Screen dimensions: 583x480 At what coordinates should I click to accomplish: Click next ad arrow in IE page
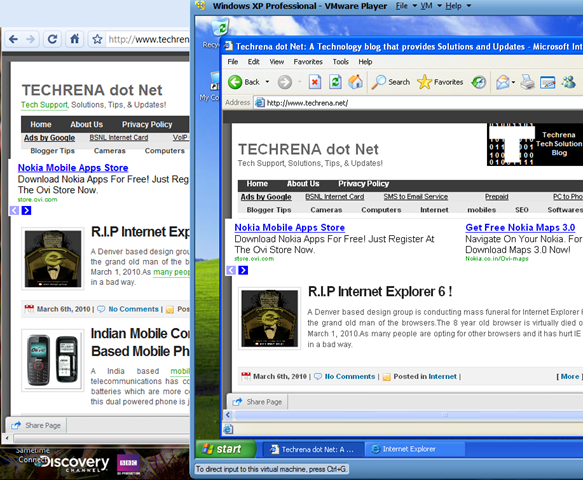[243, 270]
